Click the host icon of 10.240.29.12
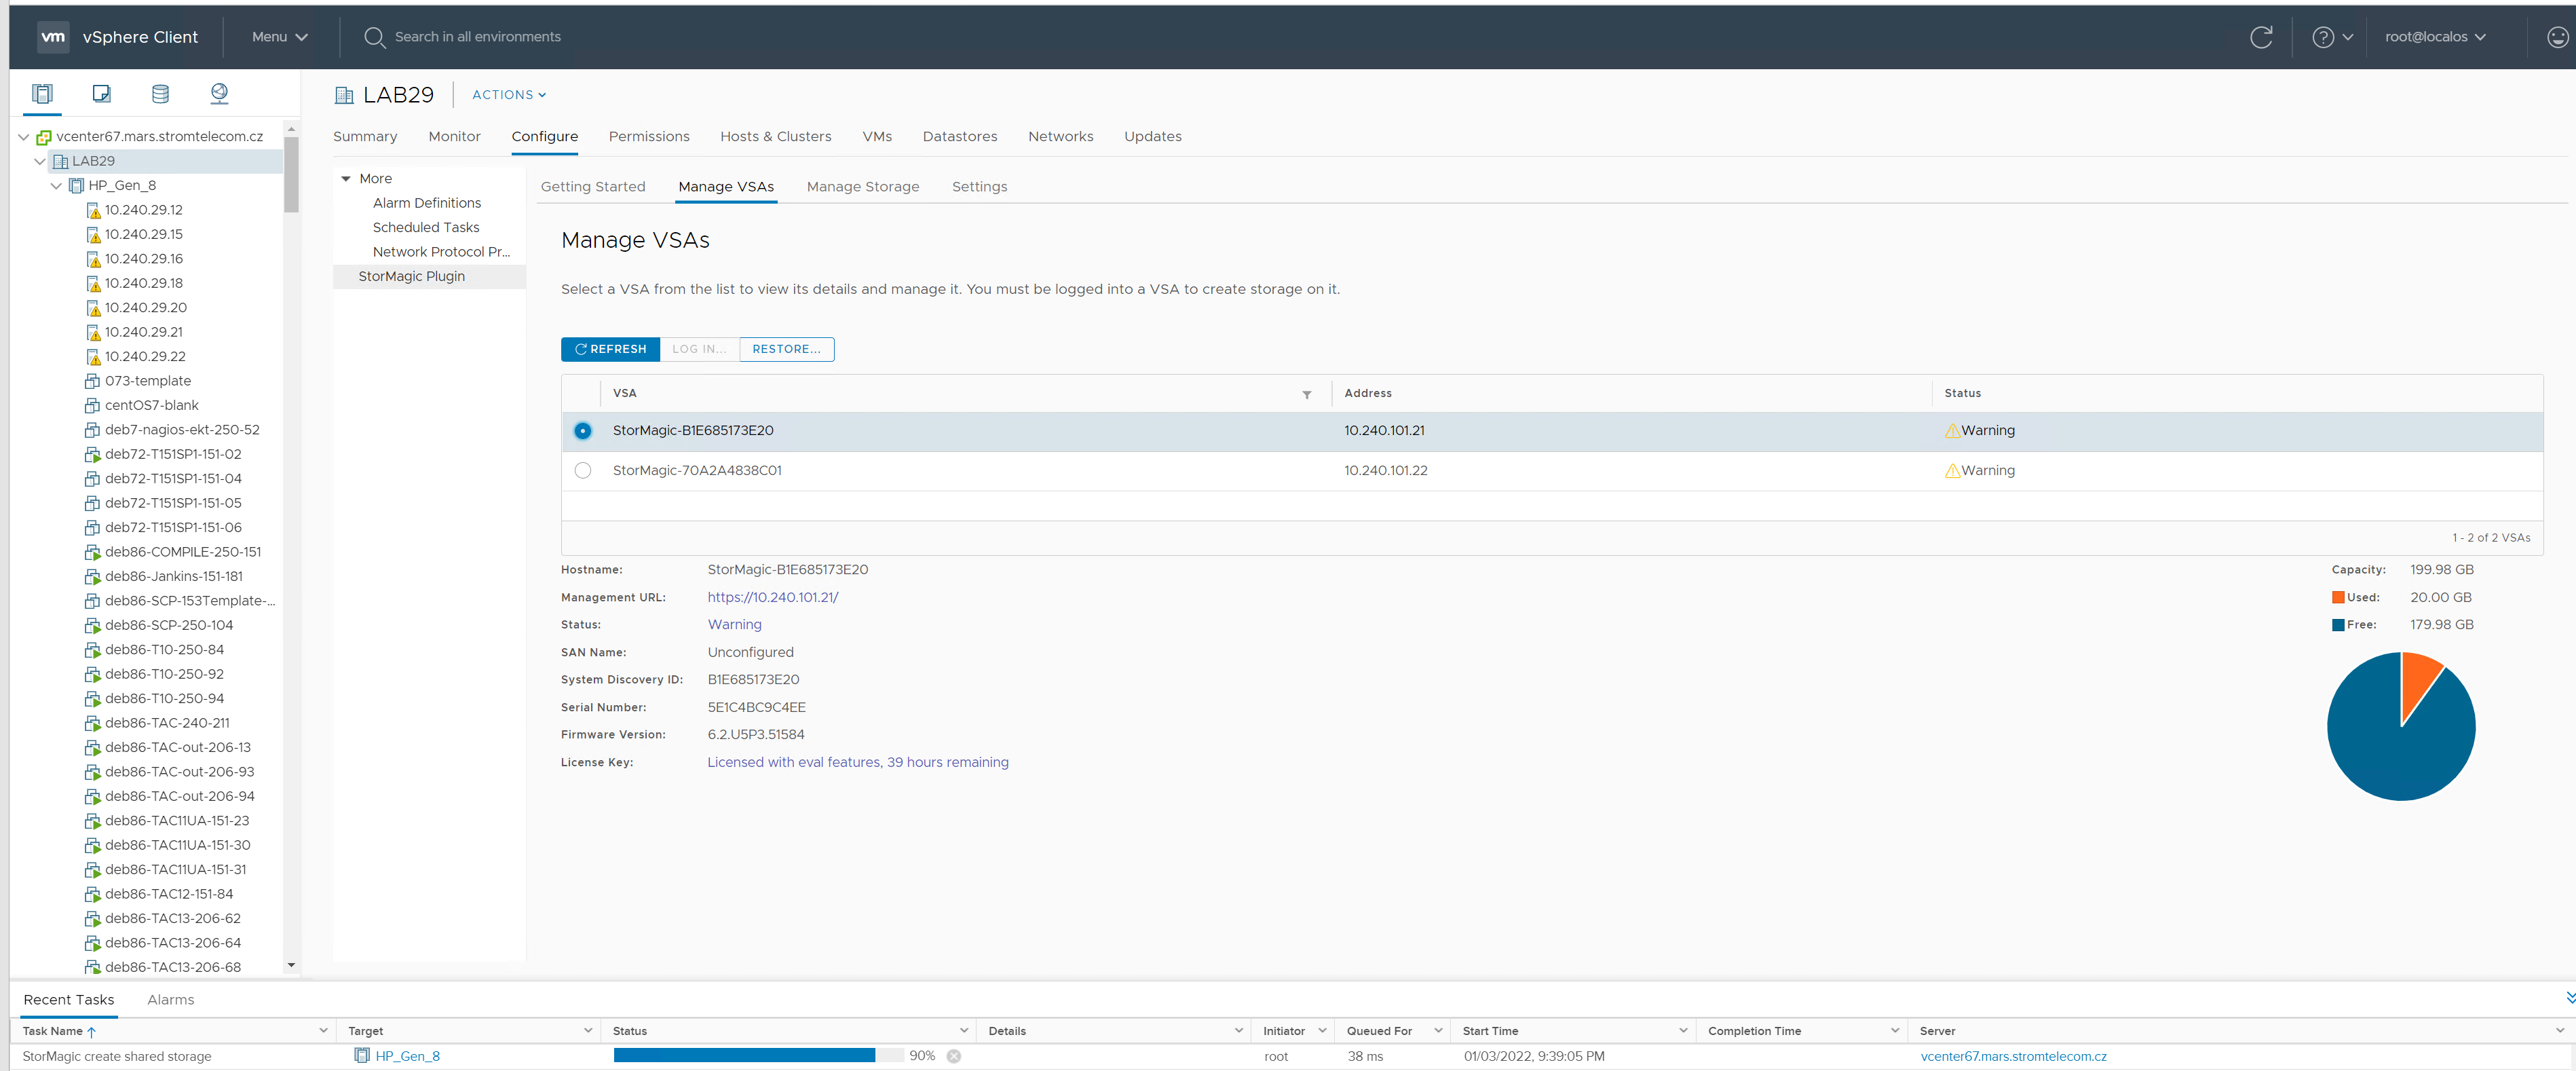The height and width of the screenshot is (1071, 2576). (93, 210)
